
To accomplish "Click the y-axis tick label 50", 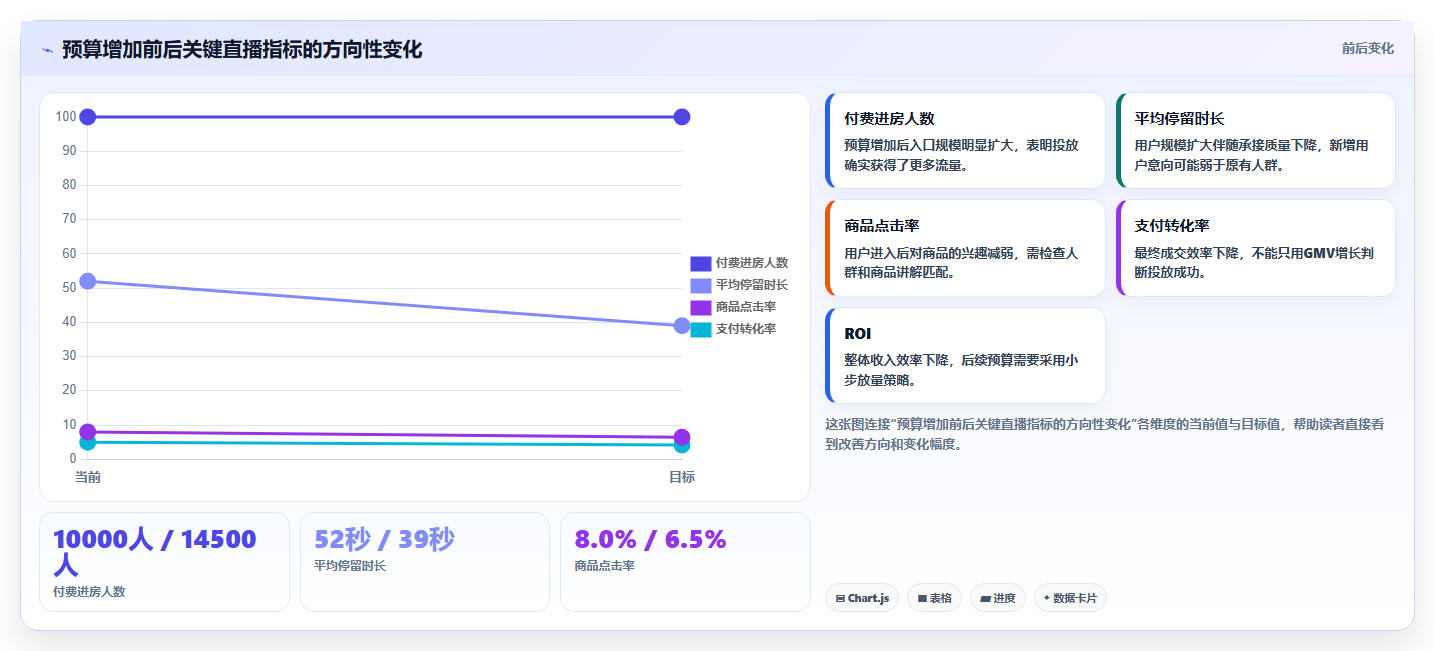I will click(69, 288).
